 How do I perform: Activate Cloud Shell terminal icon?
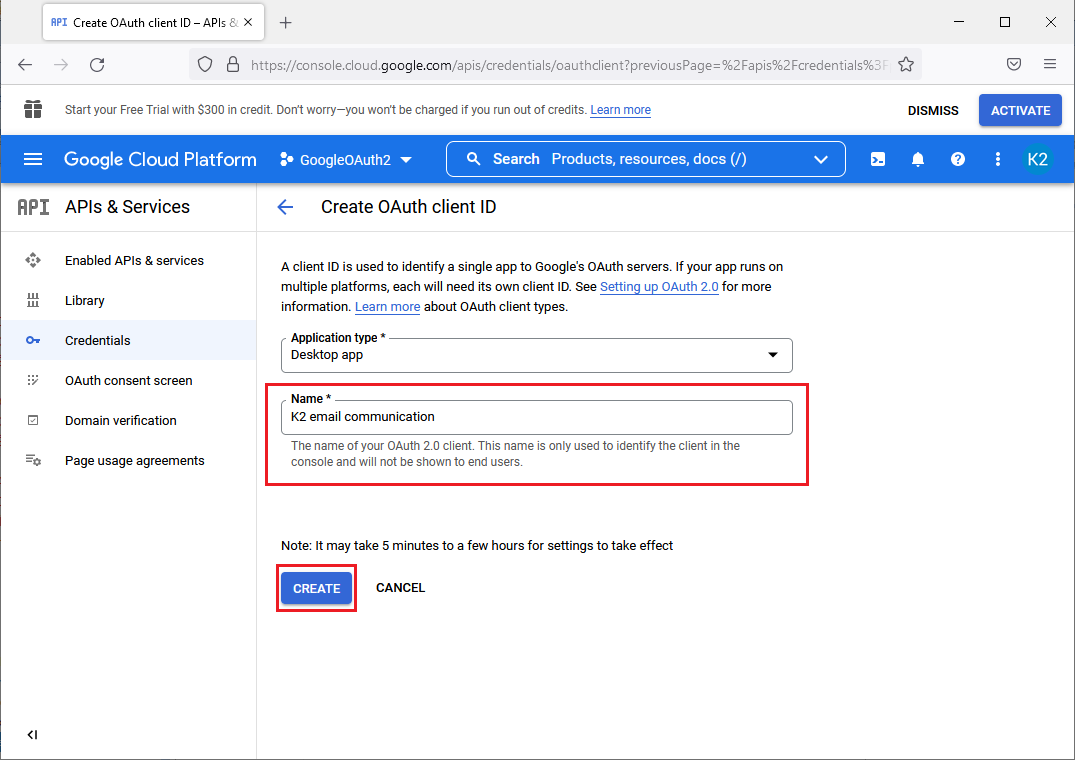click(878, 159)
